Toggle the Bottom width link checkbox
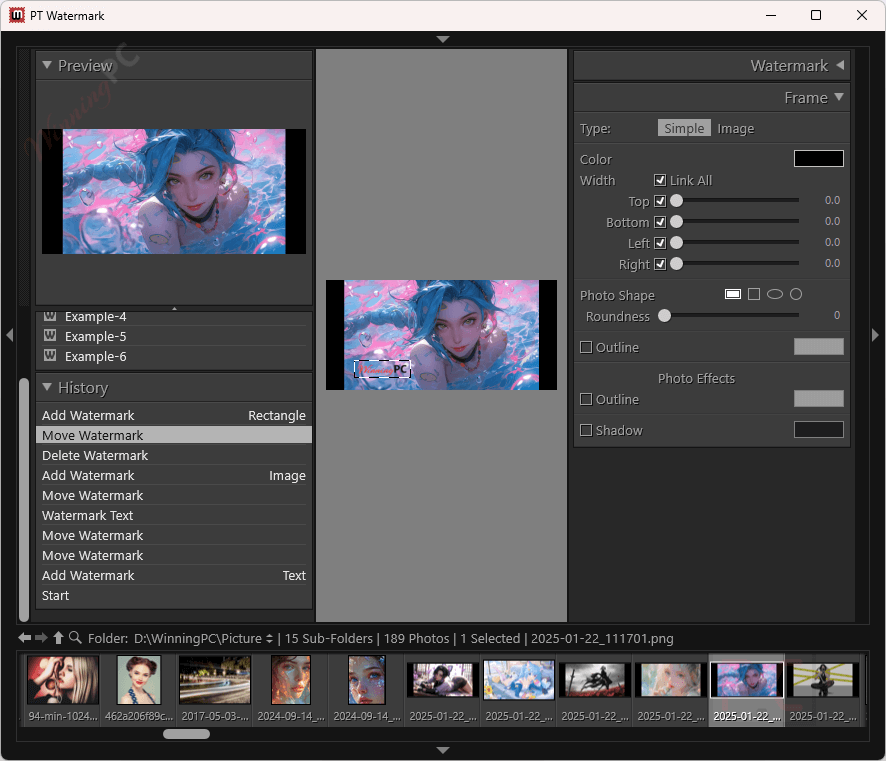The width and height of the screenshot is (886, 761). click(x=660, y=222)
